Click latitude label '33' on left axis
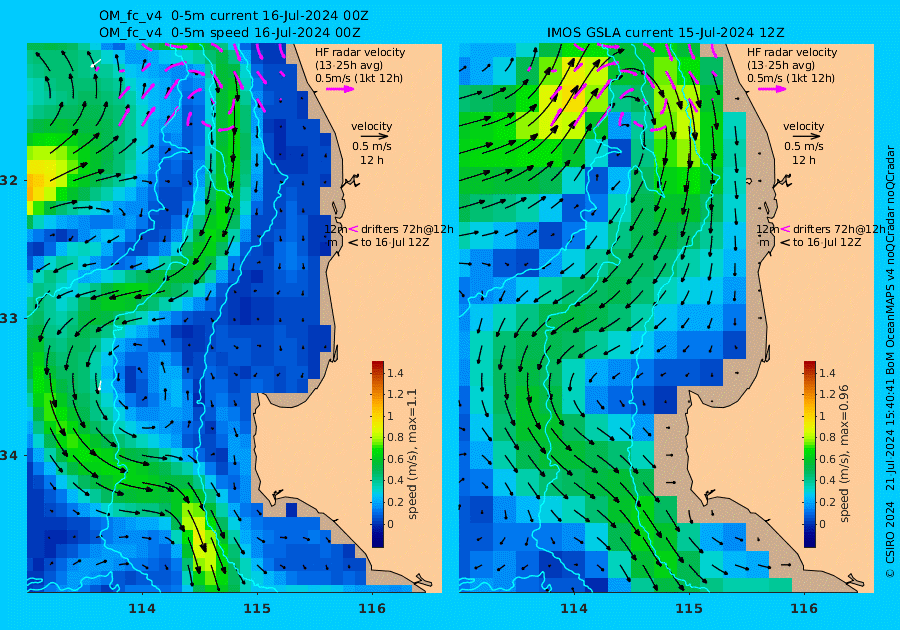 (x=9, y=318)
